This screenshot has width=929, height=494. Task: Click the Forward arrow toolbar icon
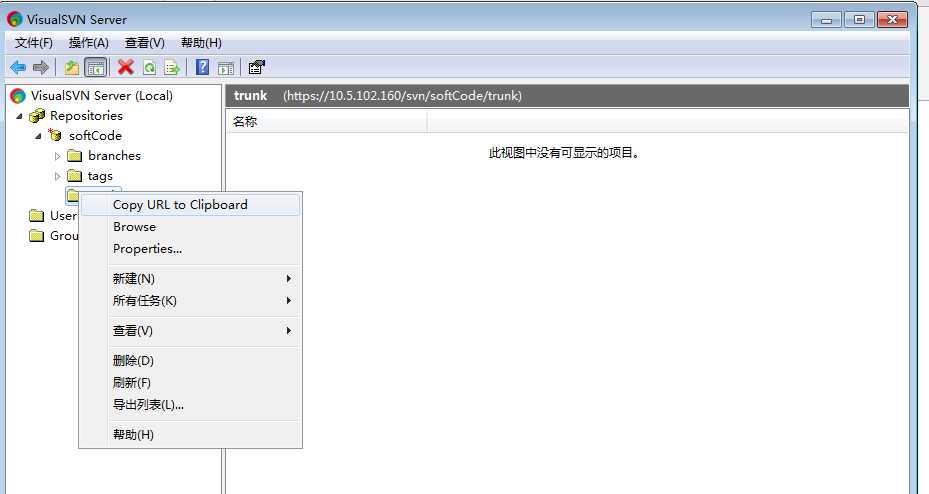(x=41, y=68)
